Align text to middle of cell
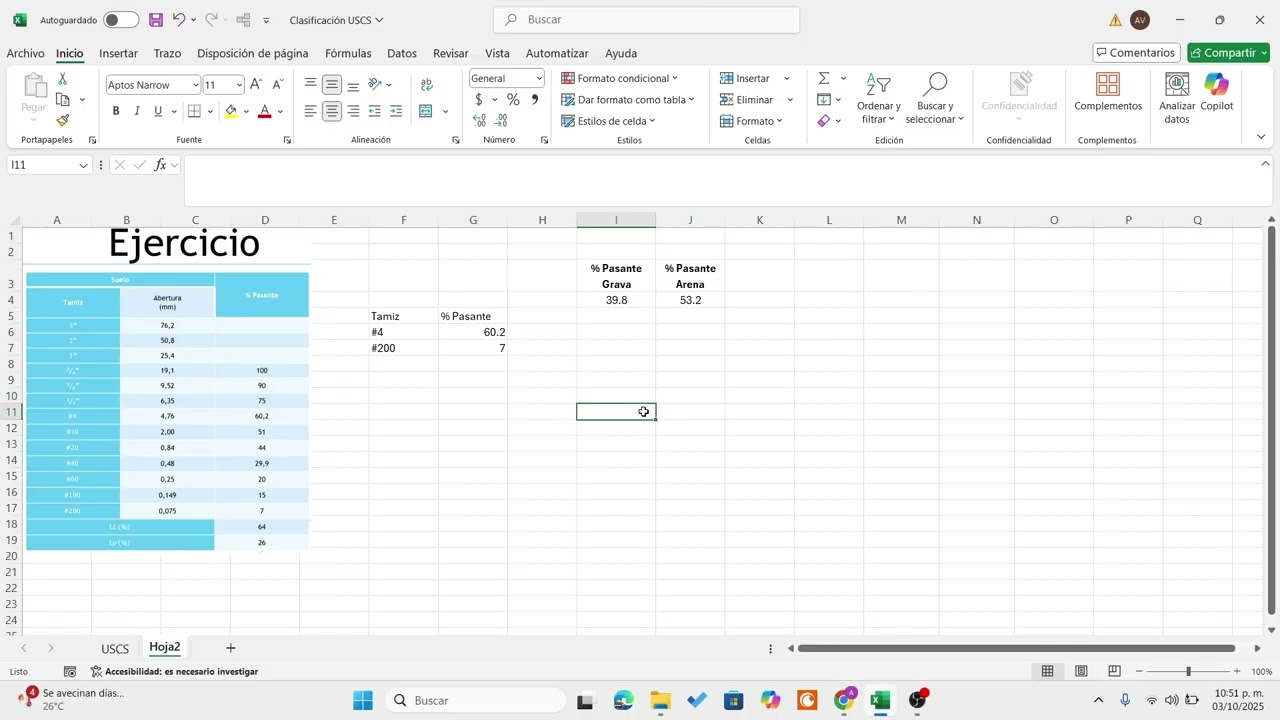This screenshot has height=720, width=1280. [332, 85]
